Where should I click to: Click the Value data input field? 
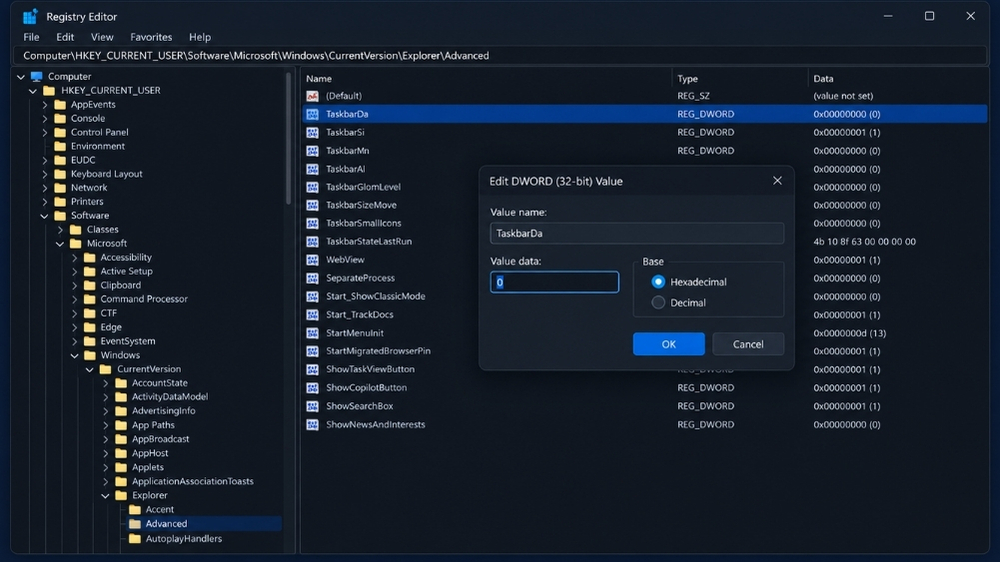click(554, 282)
